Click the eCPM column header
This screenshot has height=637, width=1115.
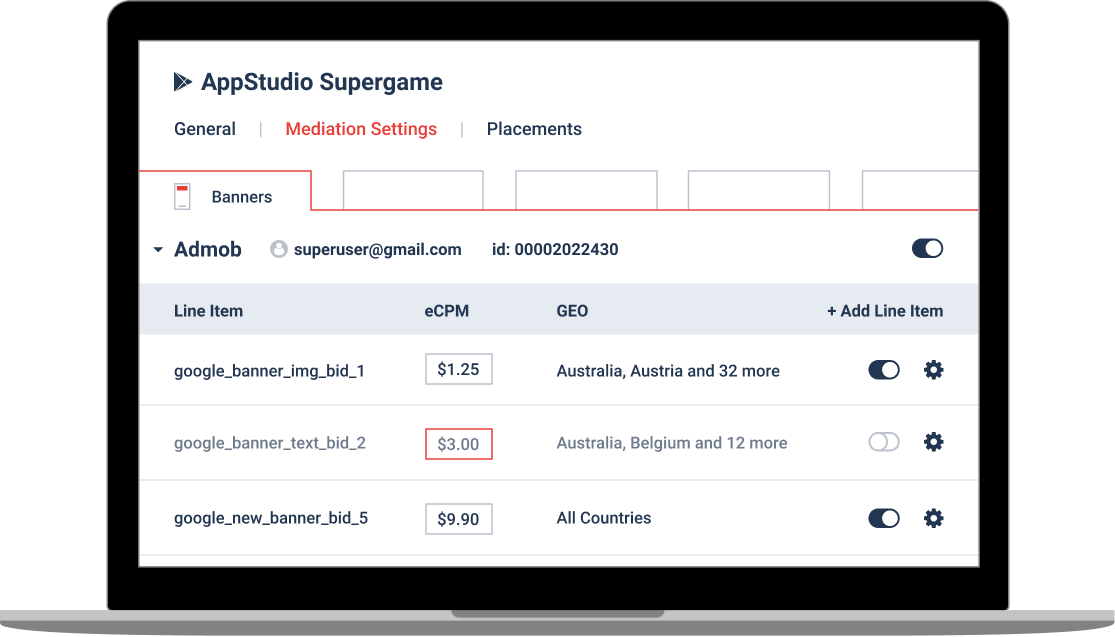click(447, 311)
